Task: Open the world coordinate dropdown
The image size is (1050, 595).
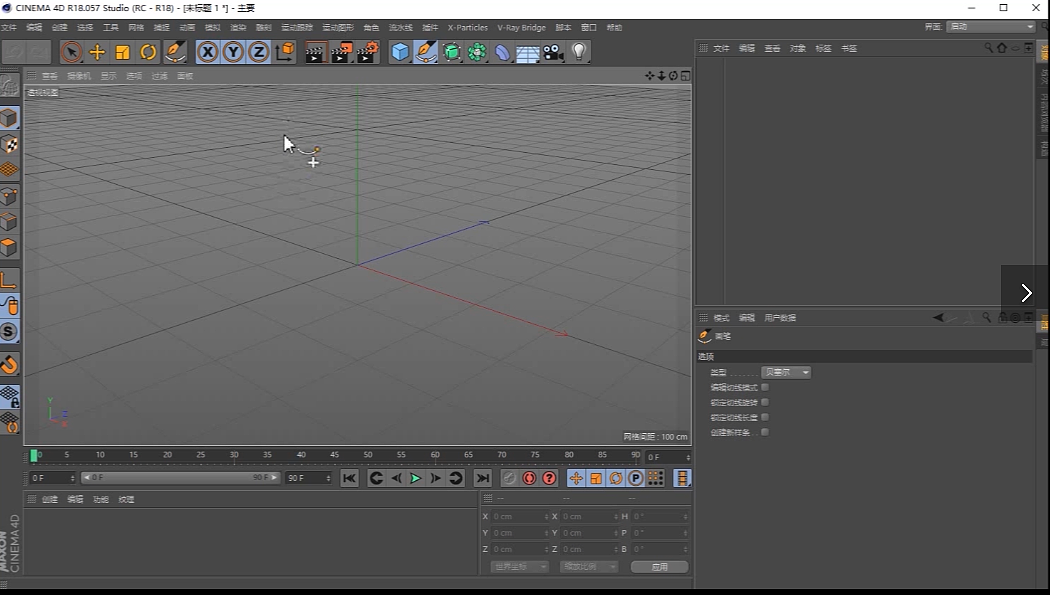Action: tap(520, 567)
